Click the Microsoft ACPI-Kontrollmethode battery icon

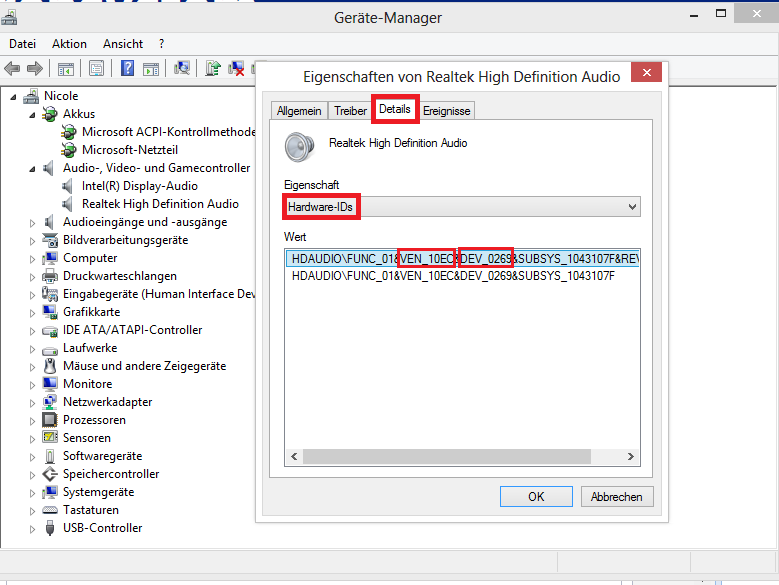click(x=69, y=132)
